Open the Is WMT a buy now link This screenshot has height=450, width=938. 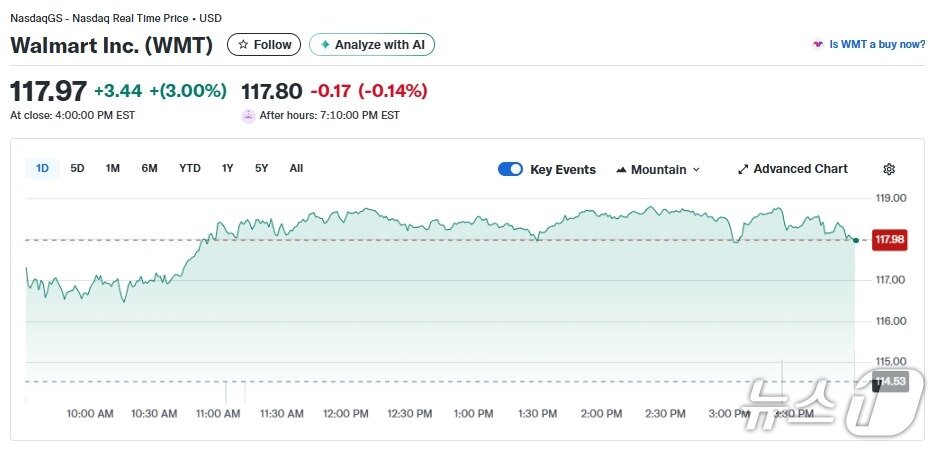tap(877, 45)
